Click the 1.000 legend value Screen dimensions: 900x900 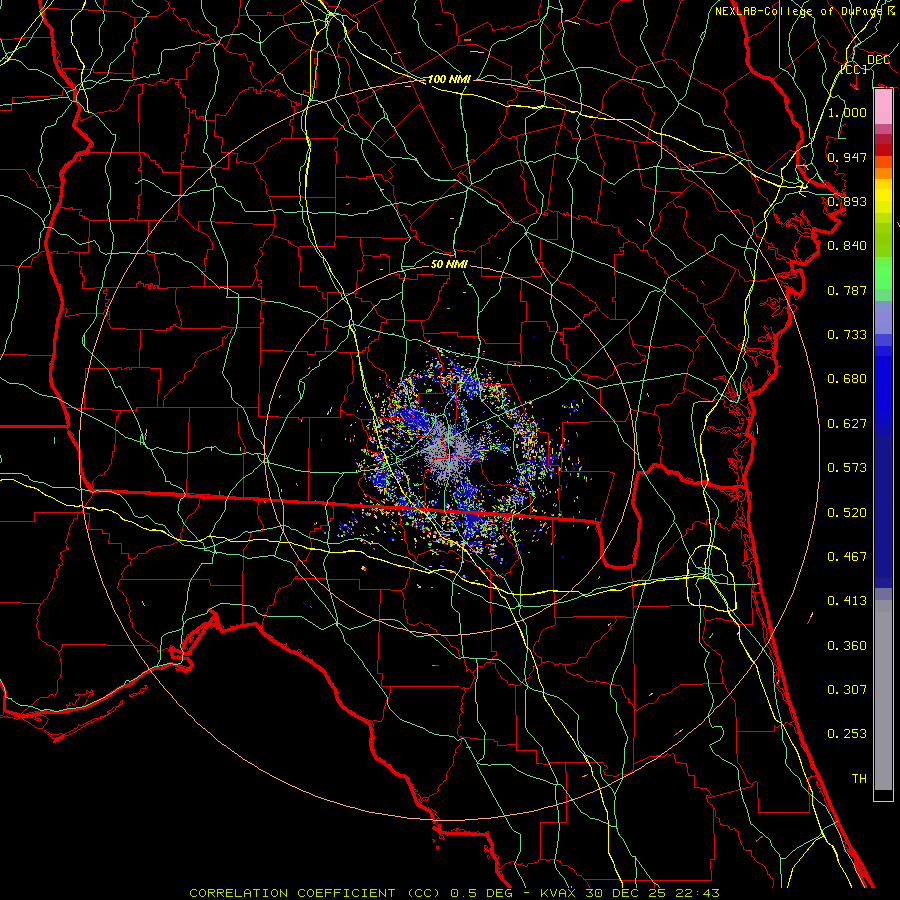pos(847,112)
